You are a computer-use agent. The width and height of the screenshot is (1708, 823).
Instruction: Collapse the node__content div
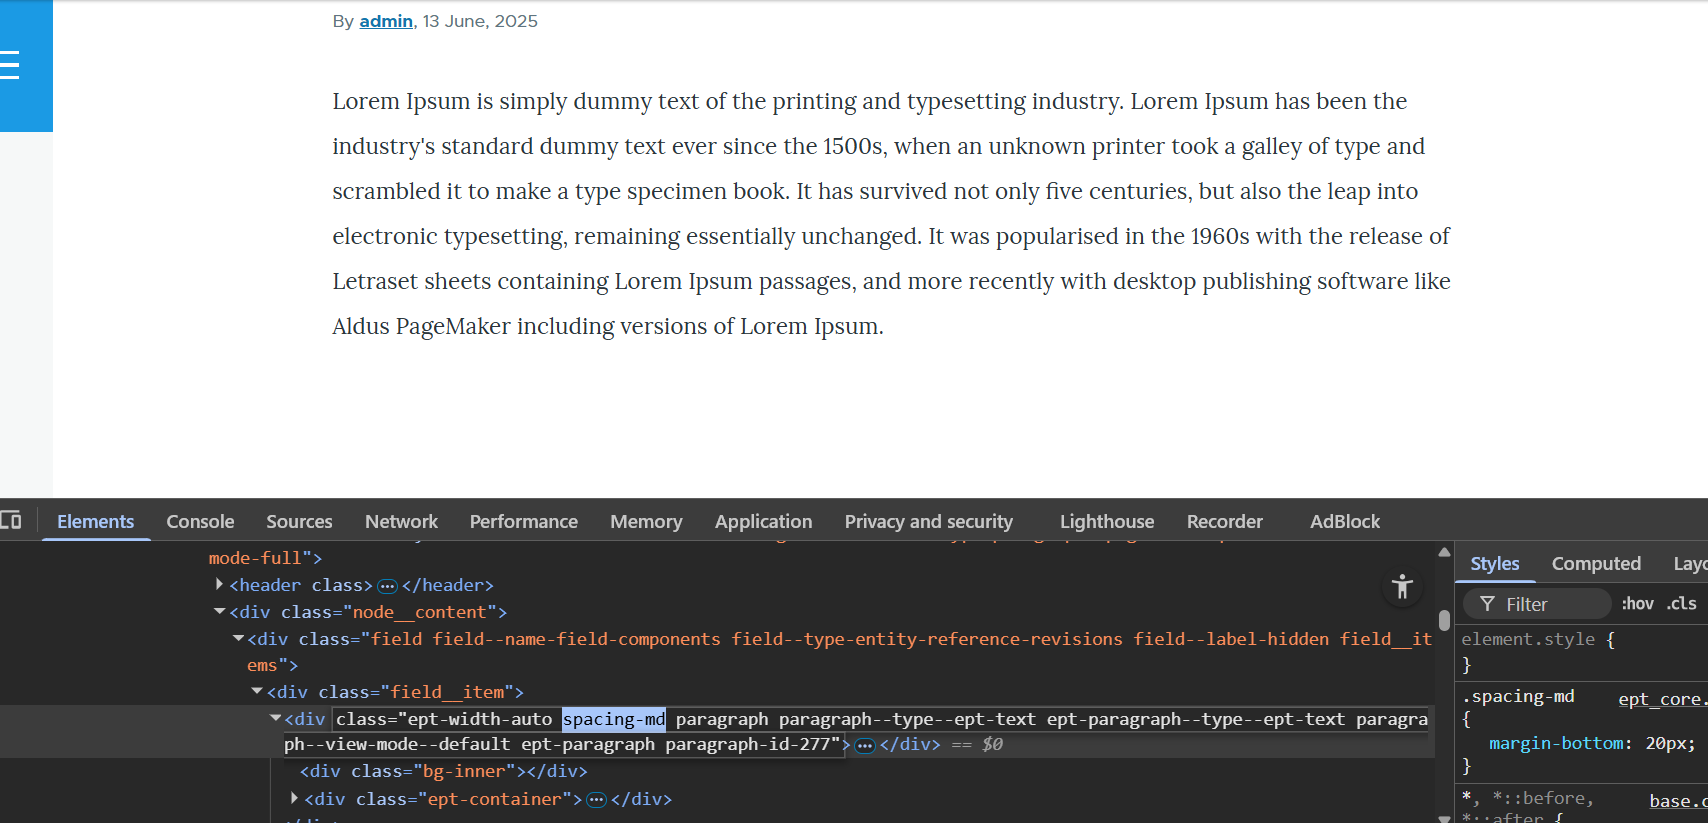click(x=219, y=612)
